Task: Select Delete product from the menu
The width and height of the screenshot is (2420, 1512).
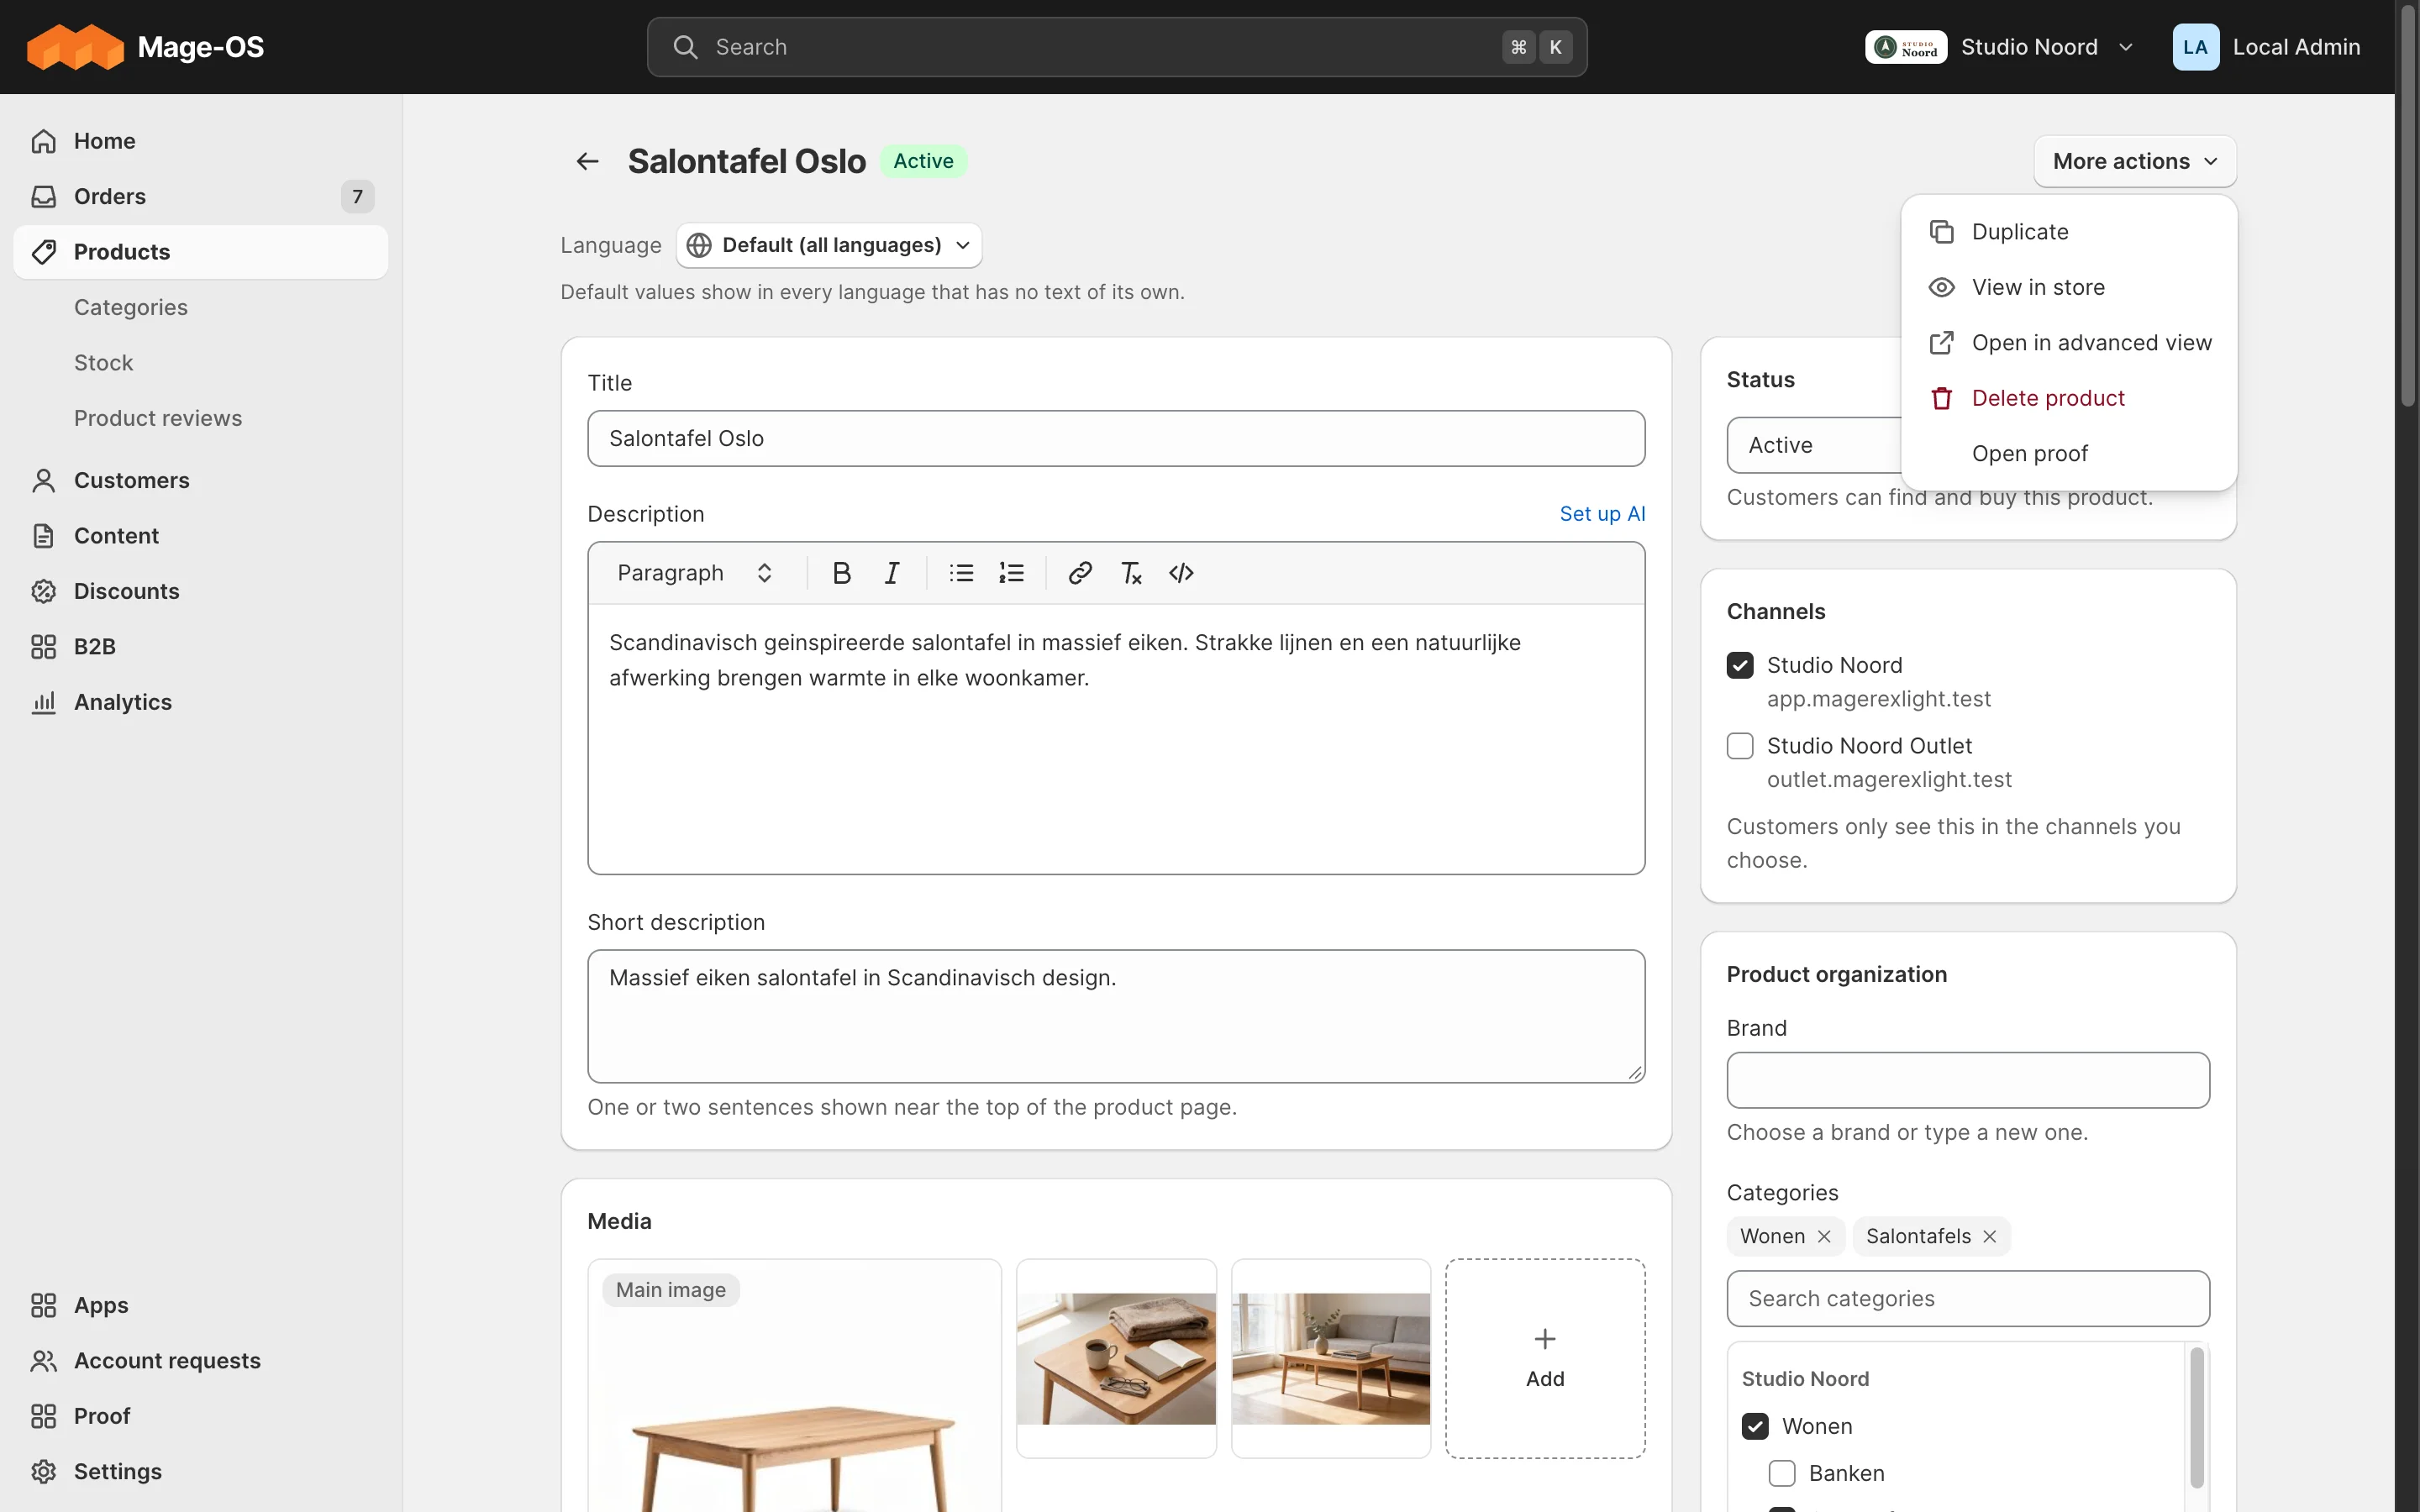Action: [2068, 398]
